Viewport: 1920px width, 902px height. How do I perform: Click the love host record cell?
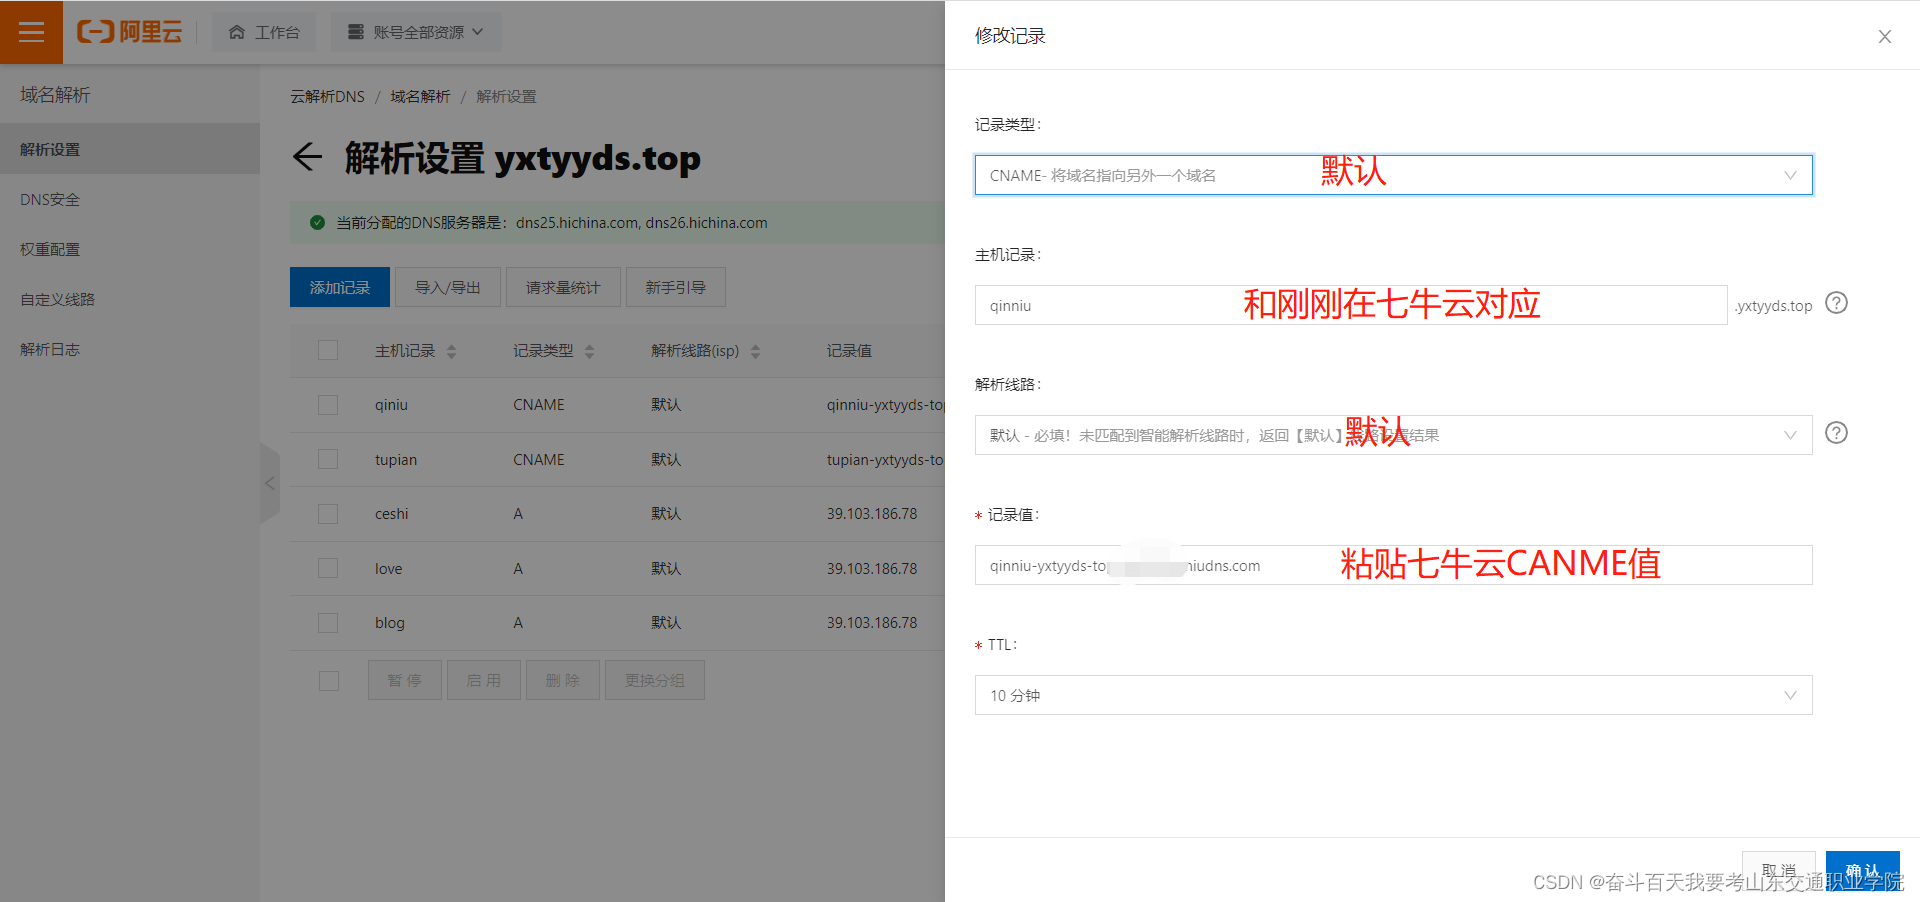click(388, 569)
